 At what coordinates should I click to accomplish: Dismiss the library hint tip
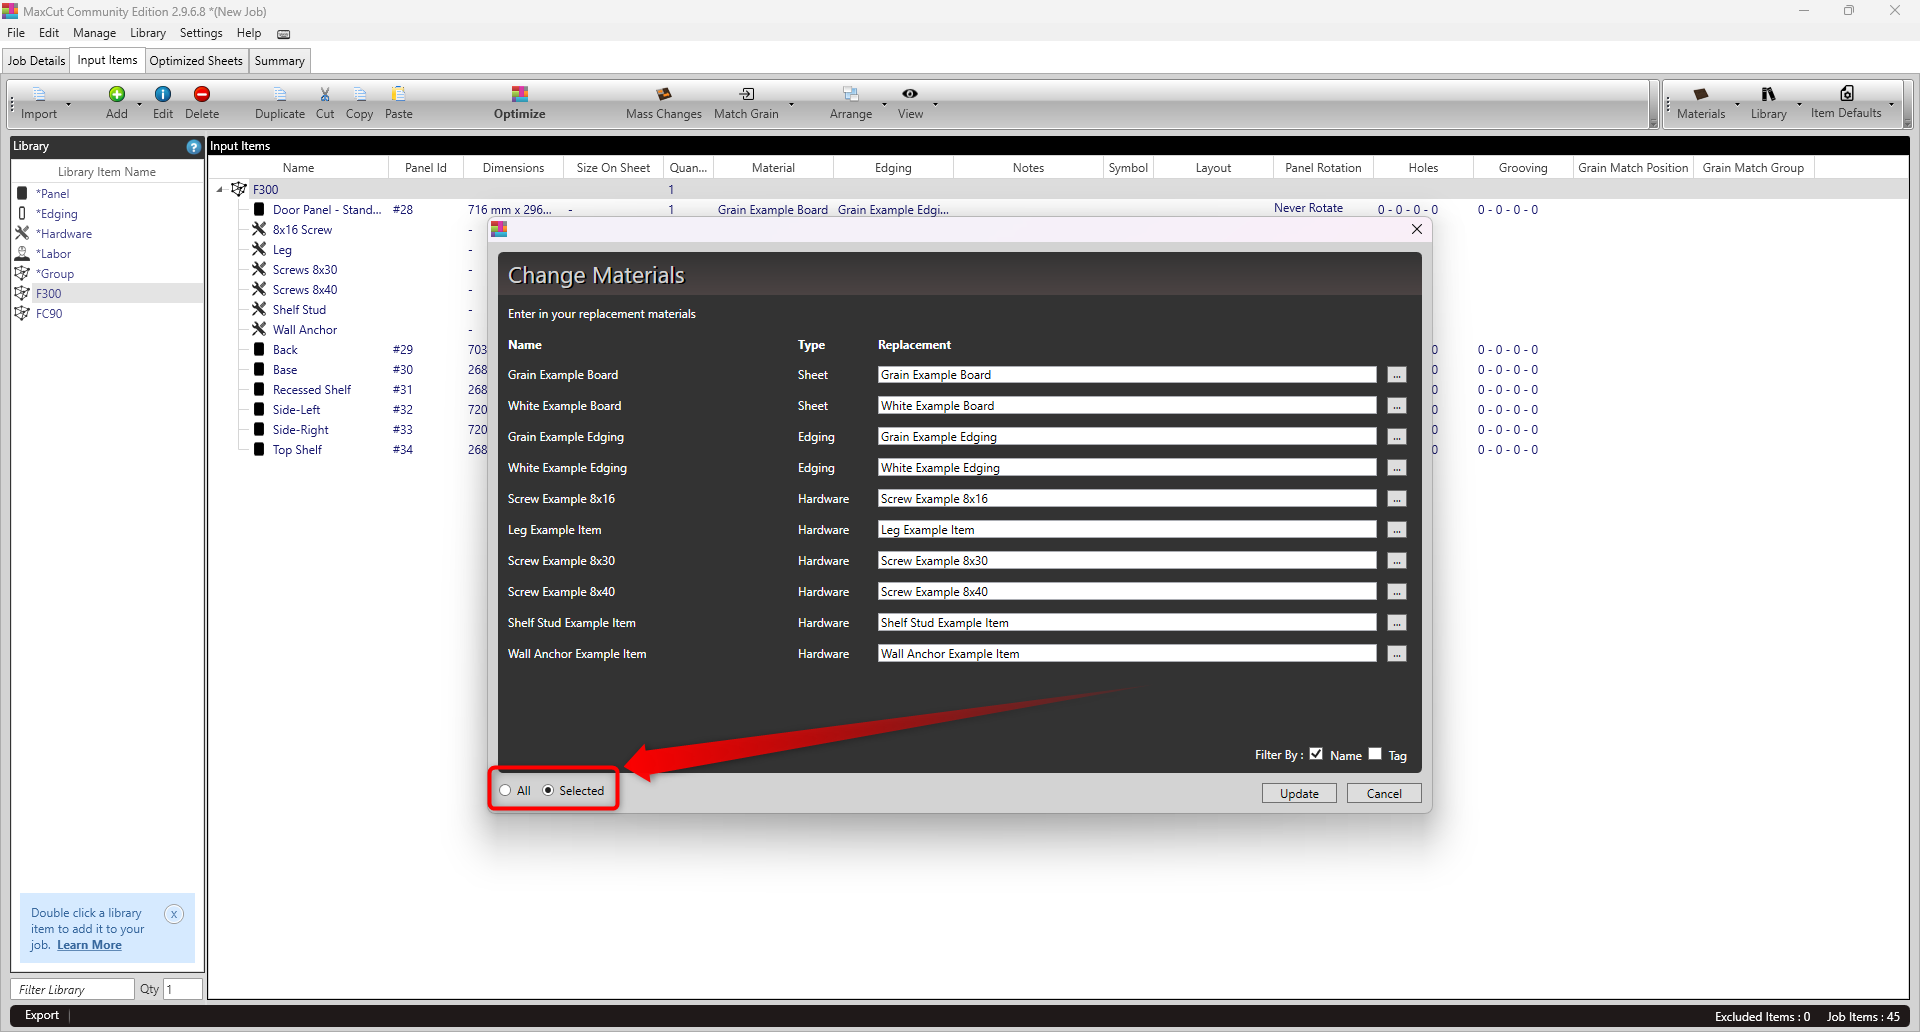[x=174, y=914]
